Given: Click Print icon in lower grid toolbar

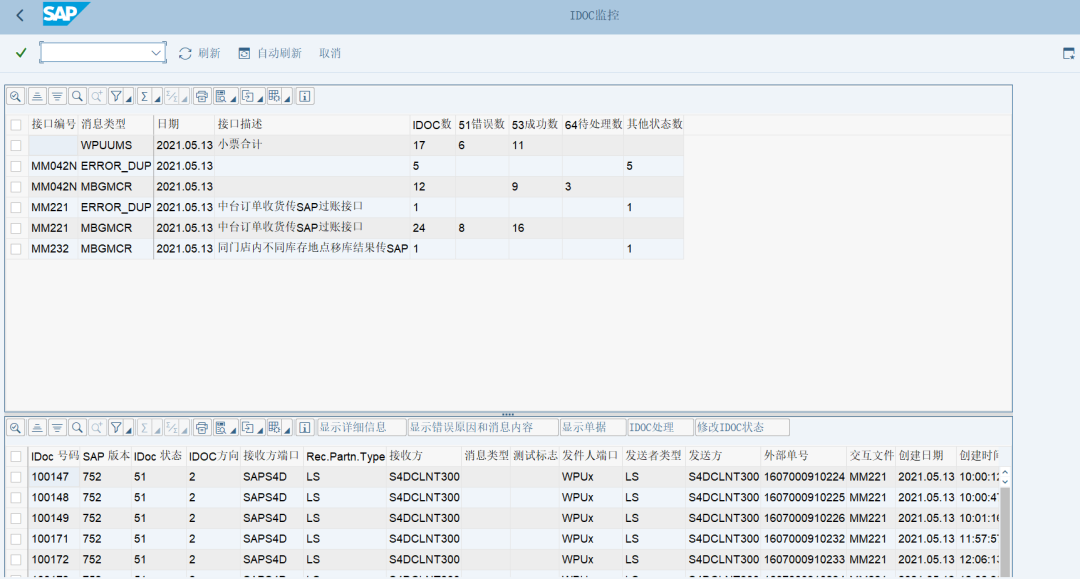Looking at the screenshot, I should point(202,428).
